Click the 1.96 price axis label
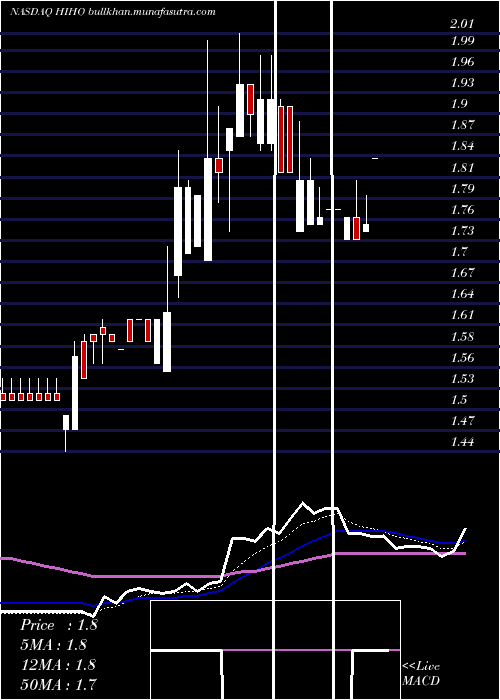The width and height of the screenshot is (500, 700). pyautogui.click(x=462, y=62)
